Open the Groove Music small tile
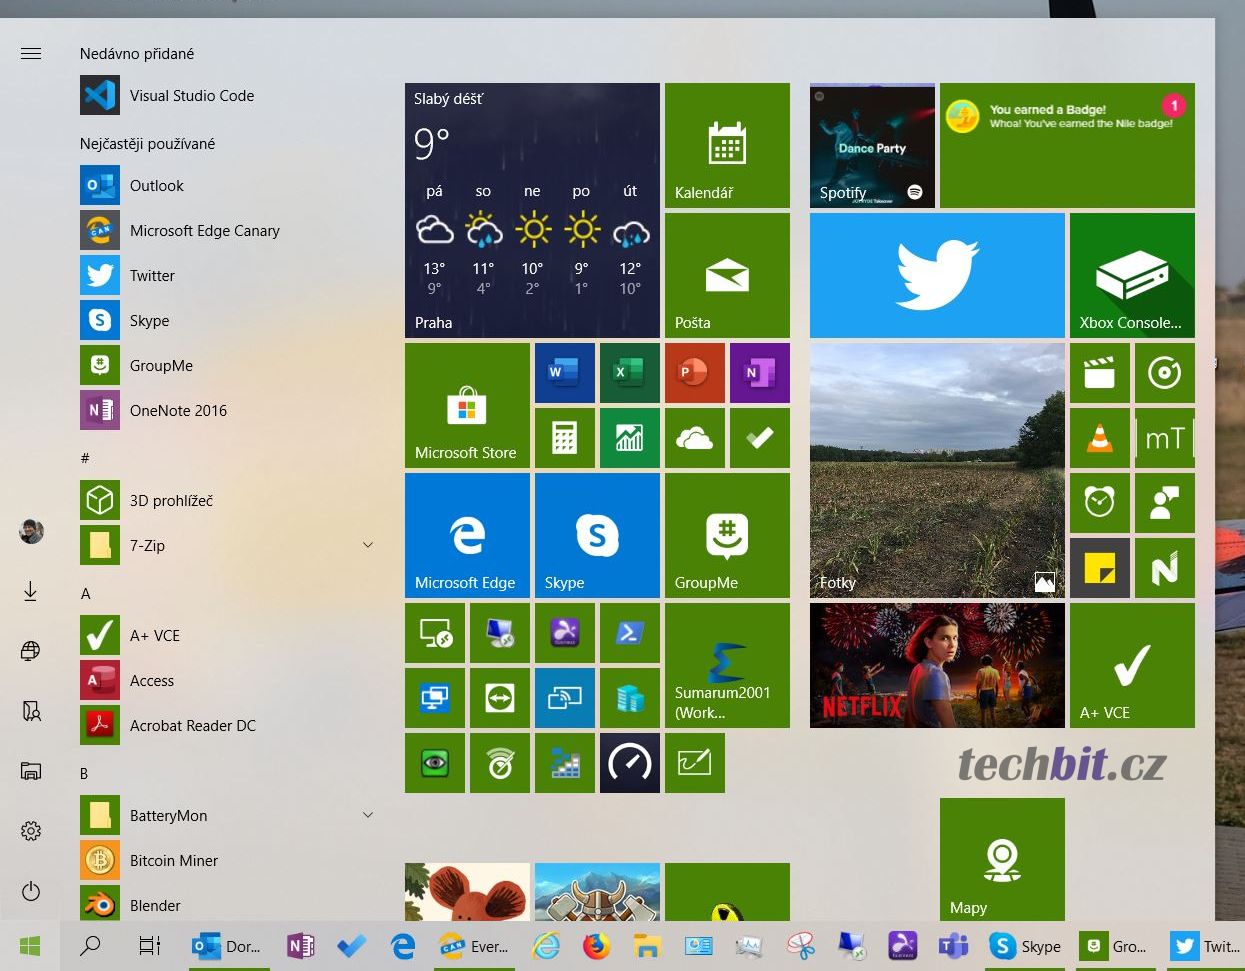This screenshot has height=971, width=1245. pyautogui.click(x=1165, y=373)
